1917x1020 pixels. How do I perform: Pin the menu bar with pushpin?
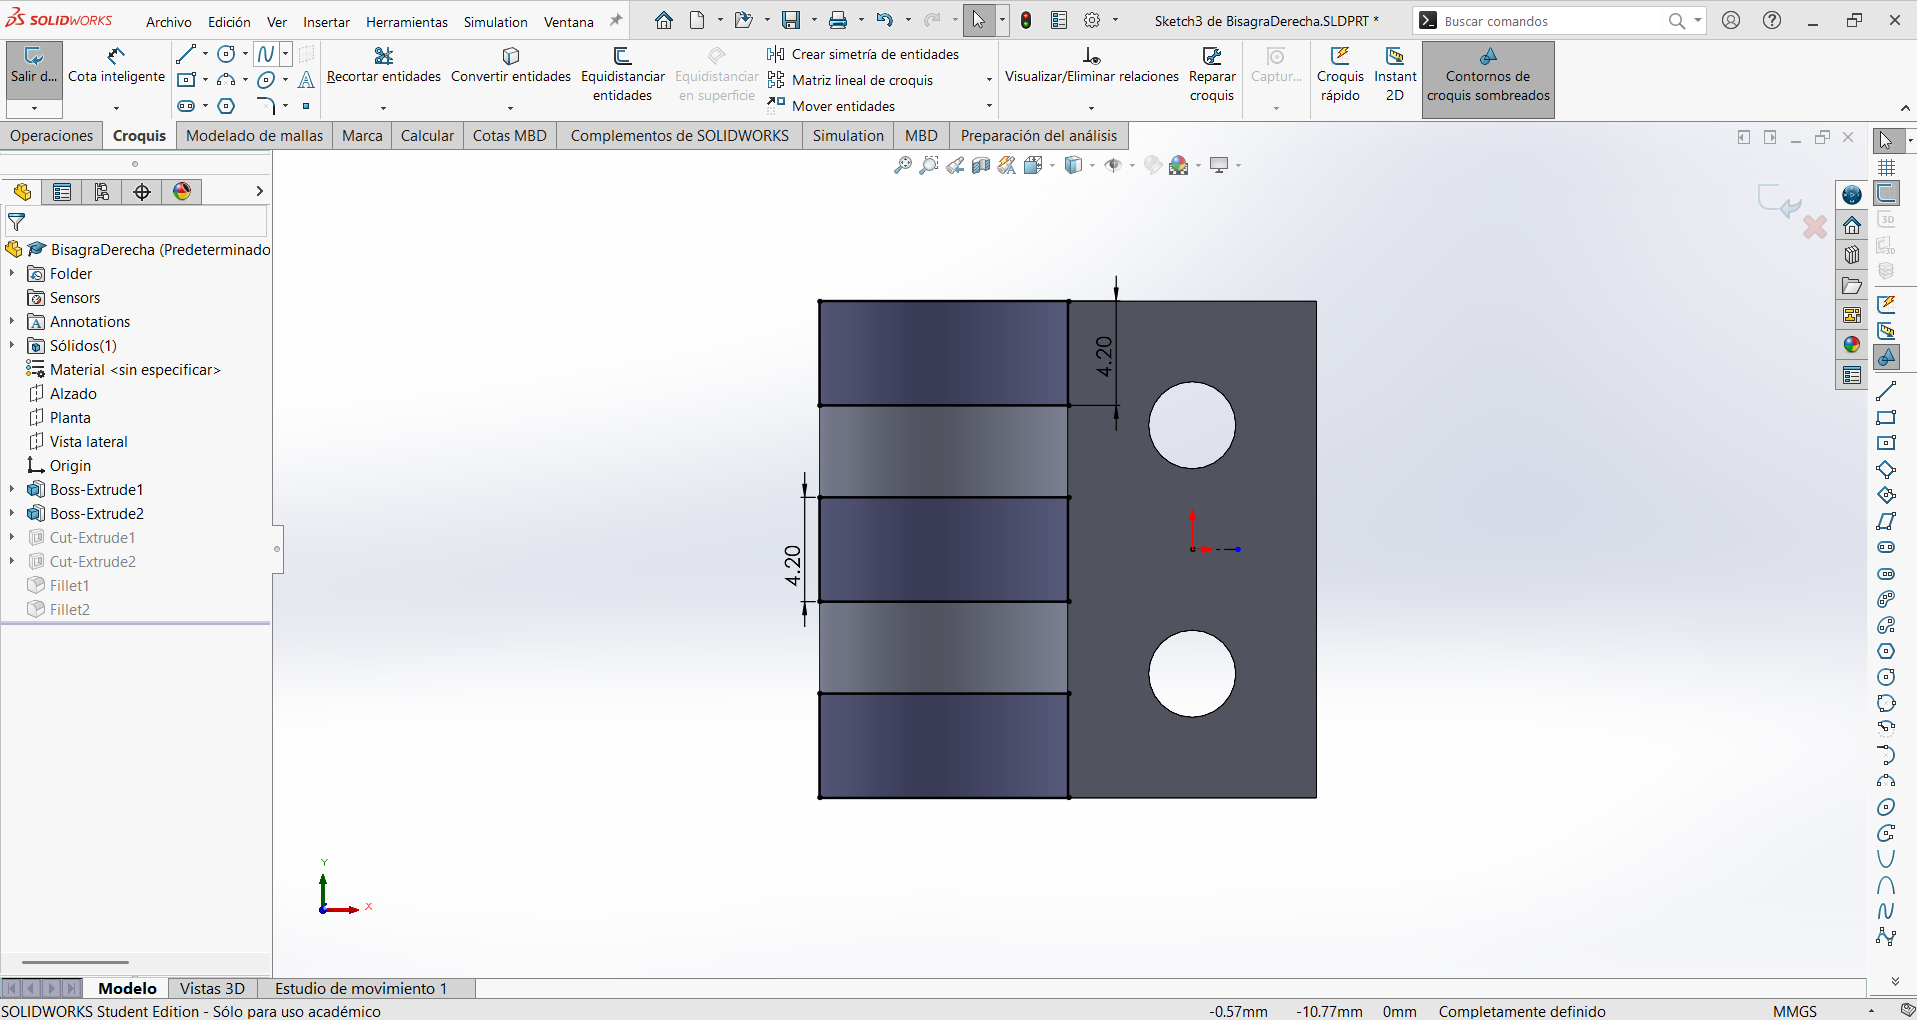coord(616,21)
